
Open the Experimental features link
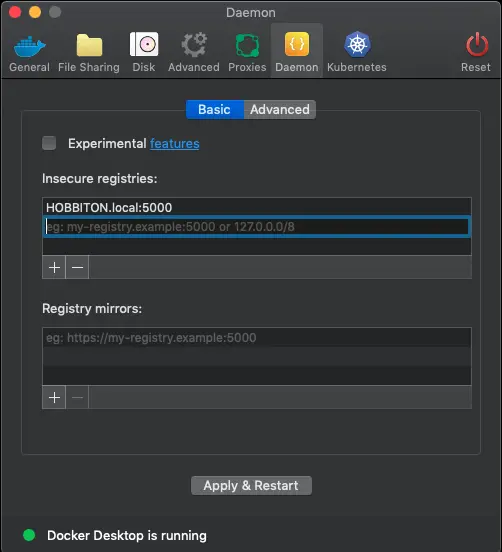[175, 144]
